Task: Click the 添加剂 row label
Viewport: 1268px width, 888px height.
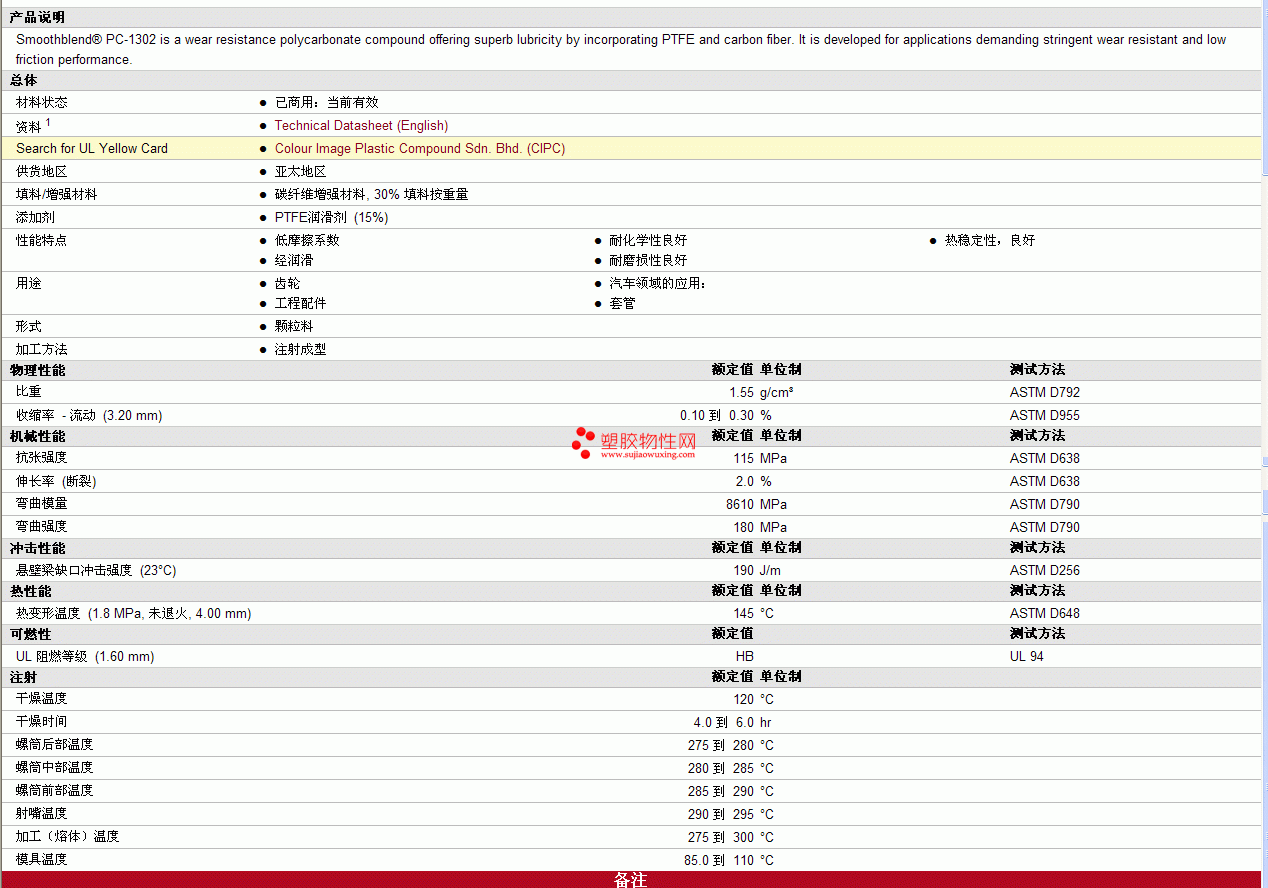Action: point(36,217)
